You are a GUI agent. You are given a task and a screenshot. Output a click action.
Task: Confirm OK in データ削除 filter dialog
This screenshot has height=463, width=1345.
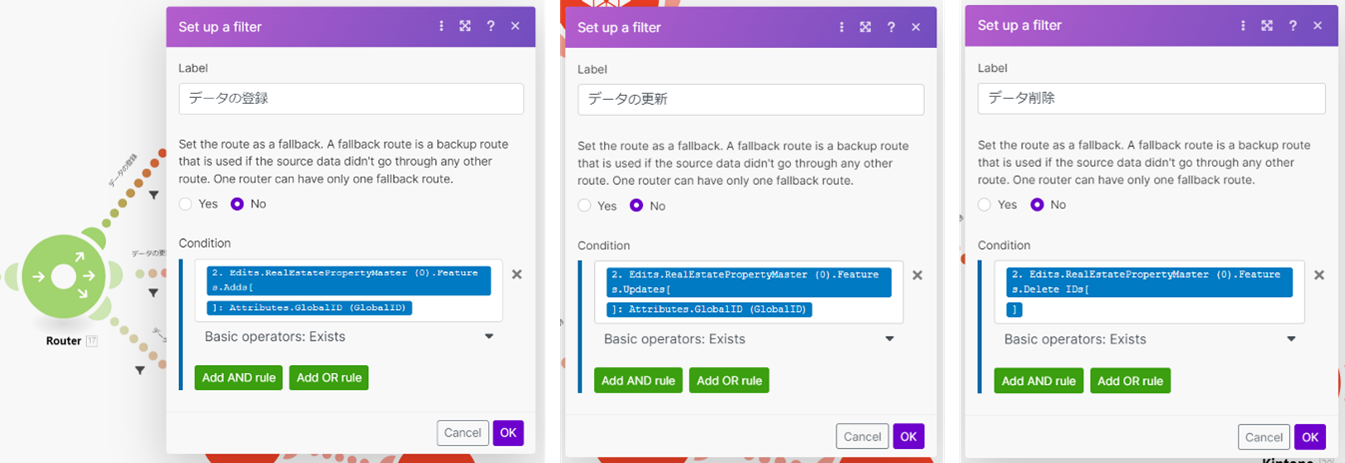[x=1310, y=437]
